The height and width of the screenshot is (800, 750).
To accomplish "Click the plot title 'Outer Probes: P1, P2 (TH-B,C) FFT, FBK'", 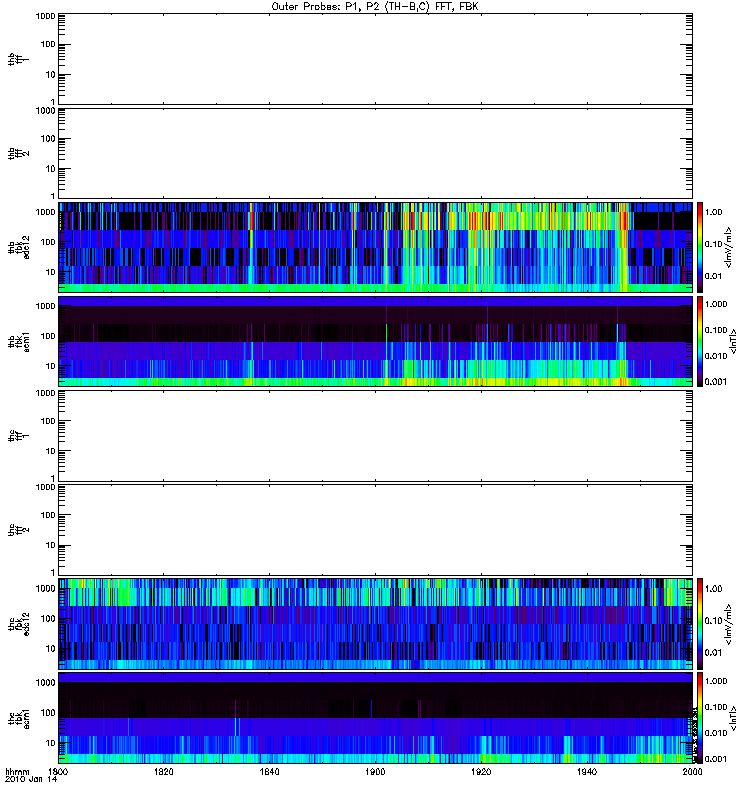I will pos(375,7).
